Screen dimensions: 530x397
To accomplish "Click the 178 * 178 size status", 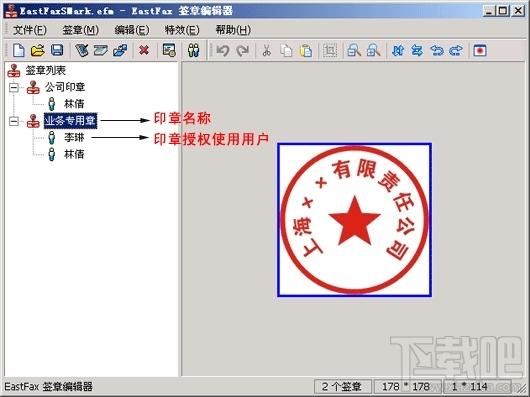I will coord(406,387).
